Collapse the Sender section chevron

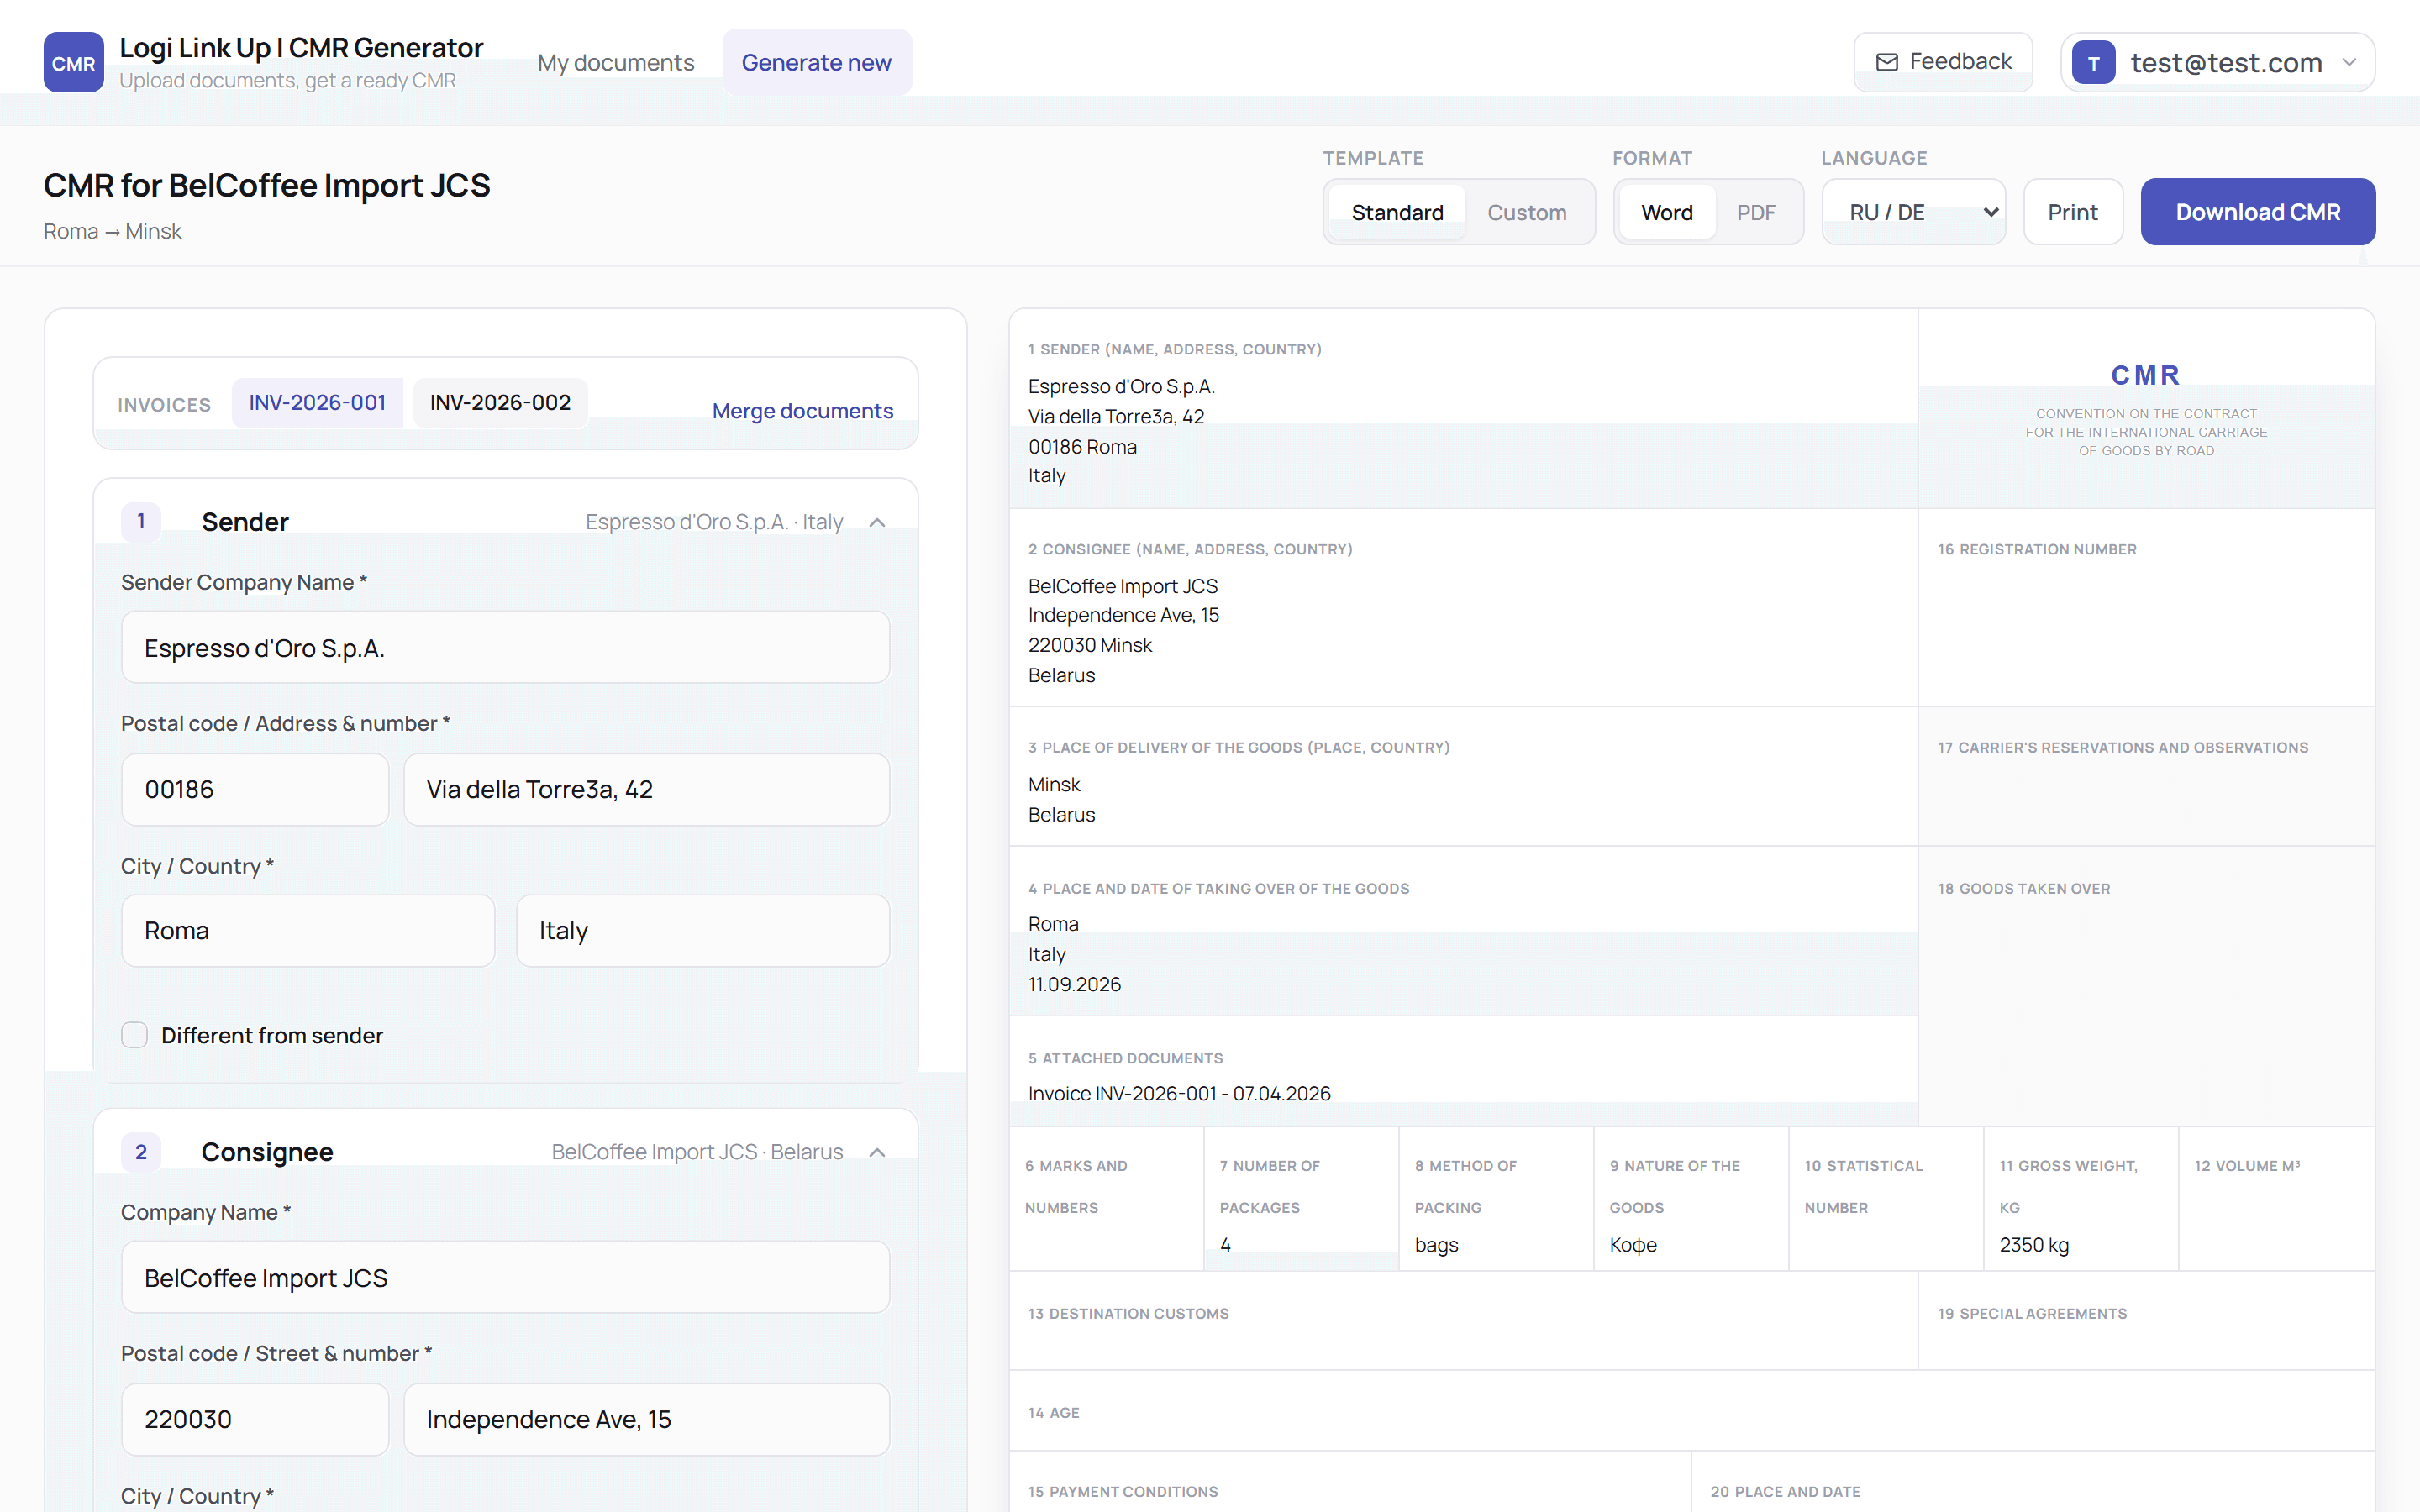click(x=877, y=522)
